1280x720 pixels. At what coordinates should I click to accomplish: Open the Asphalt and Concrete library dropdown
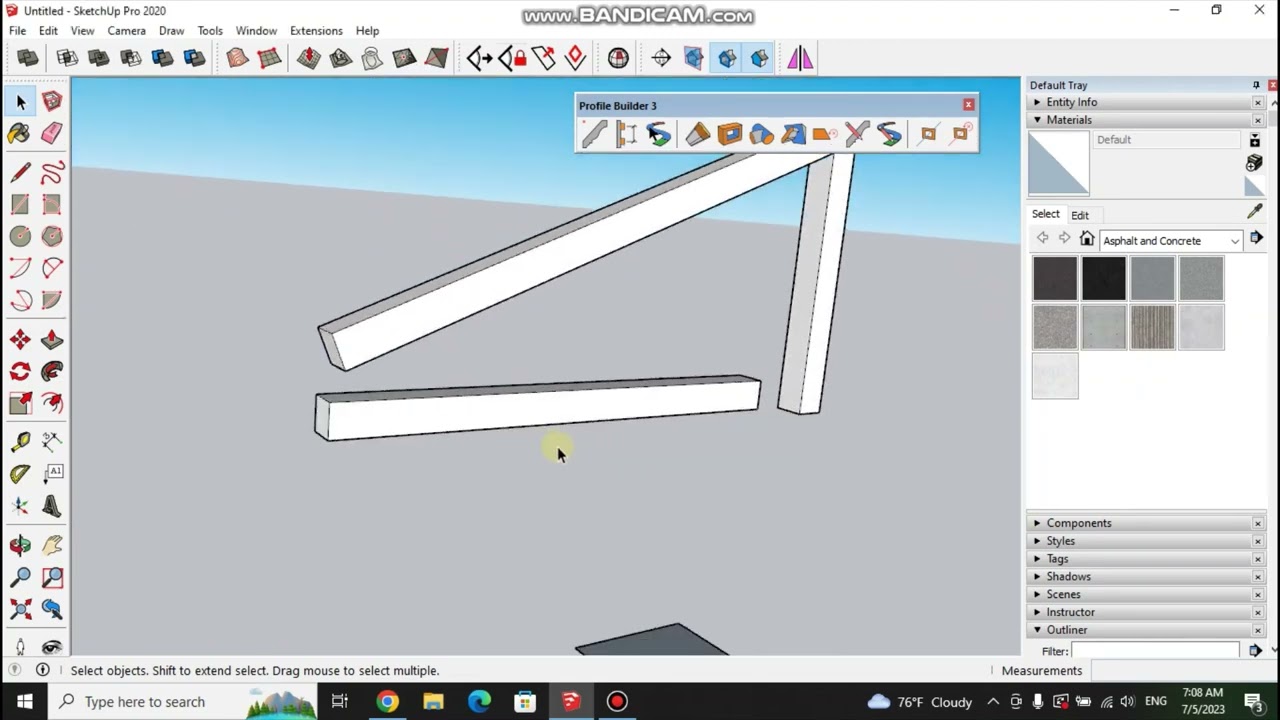pyautogui.click(x=1170, y=241)
